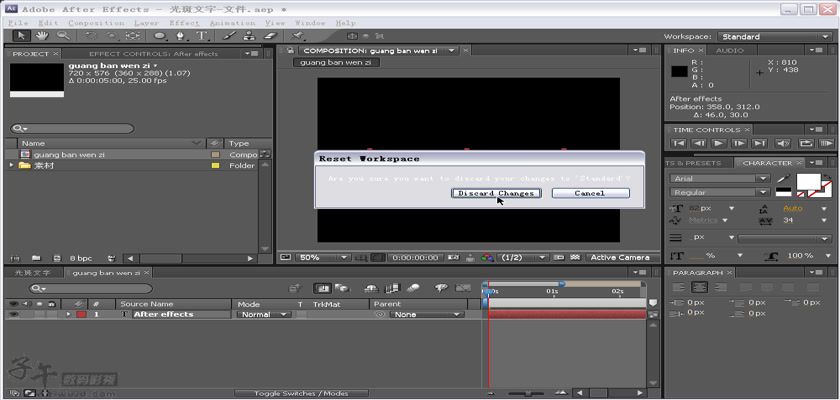The width and height of the screenshot is (840, 400).
Task: Open the Regular font style dropdown
Action: click(x=719, y=192)
